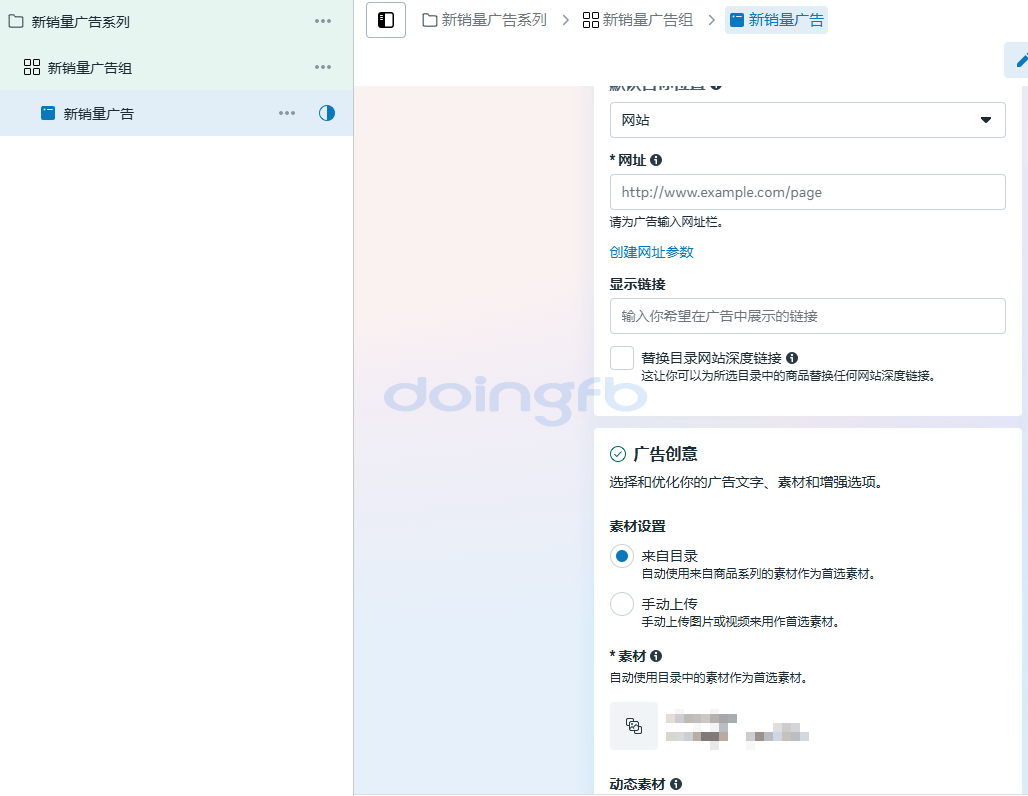1028x796 pixels.
Task: Click the catalog creative thumbnail icon
Action: [x=633, y=726]
